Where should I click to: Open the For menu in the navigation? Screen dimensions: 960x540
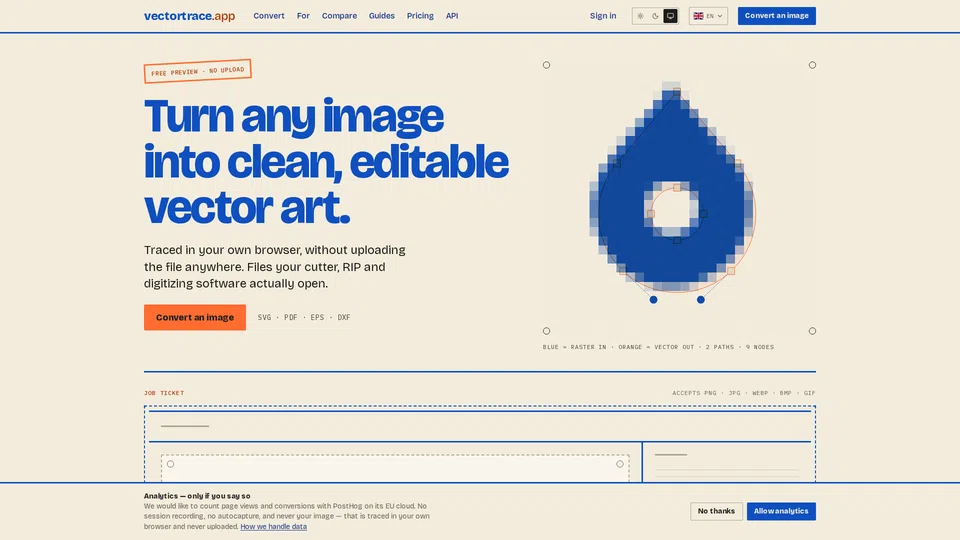point(303,16)
